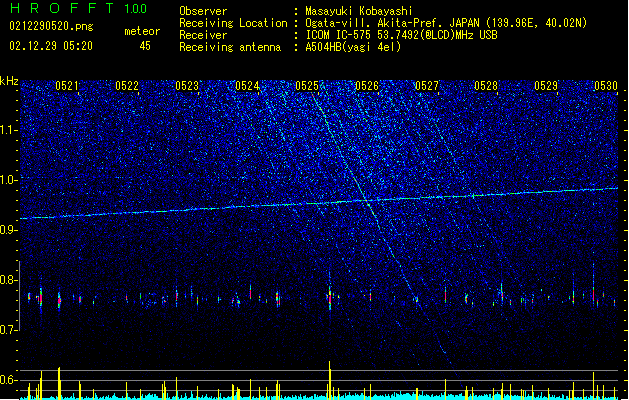This screenshot has width=629, height=400.
Task: Click the 0530 time marker
Action: (606, 86)
